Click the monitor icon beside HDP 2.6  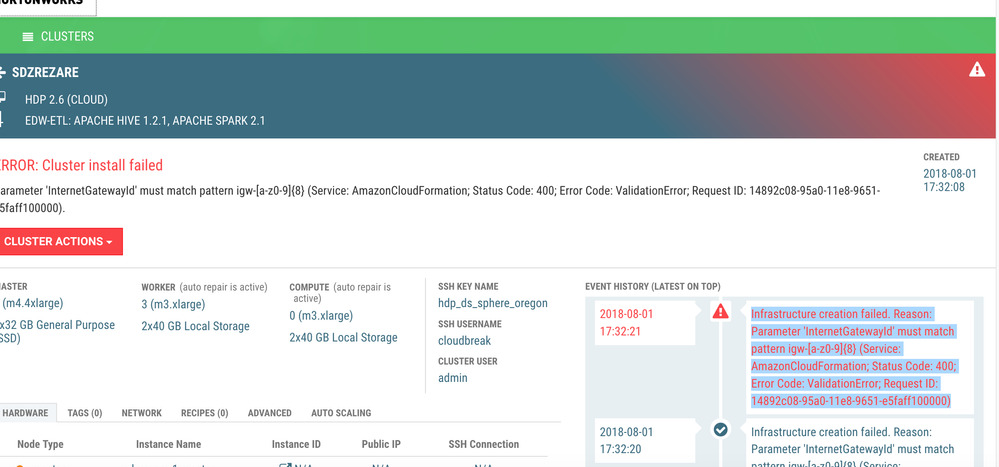pos(3,97)
